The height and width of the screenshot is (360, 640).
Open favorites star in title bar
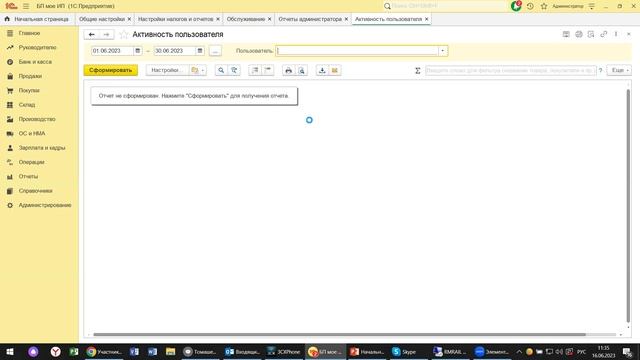pos(544,6)
